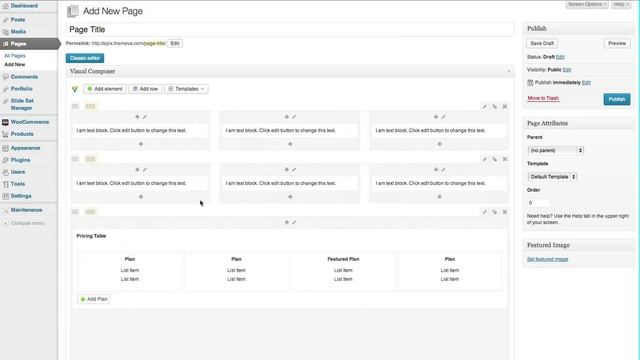
Task: Open the Pages menu item
Action: 18,44
